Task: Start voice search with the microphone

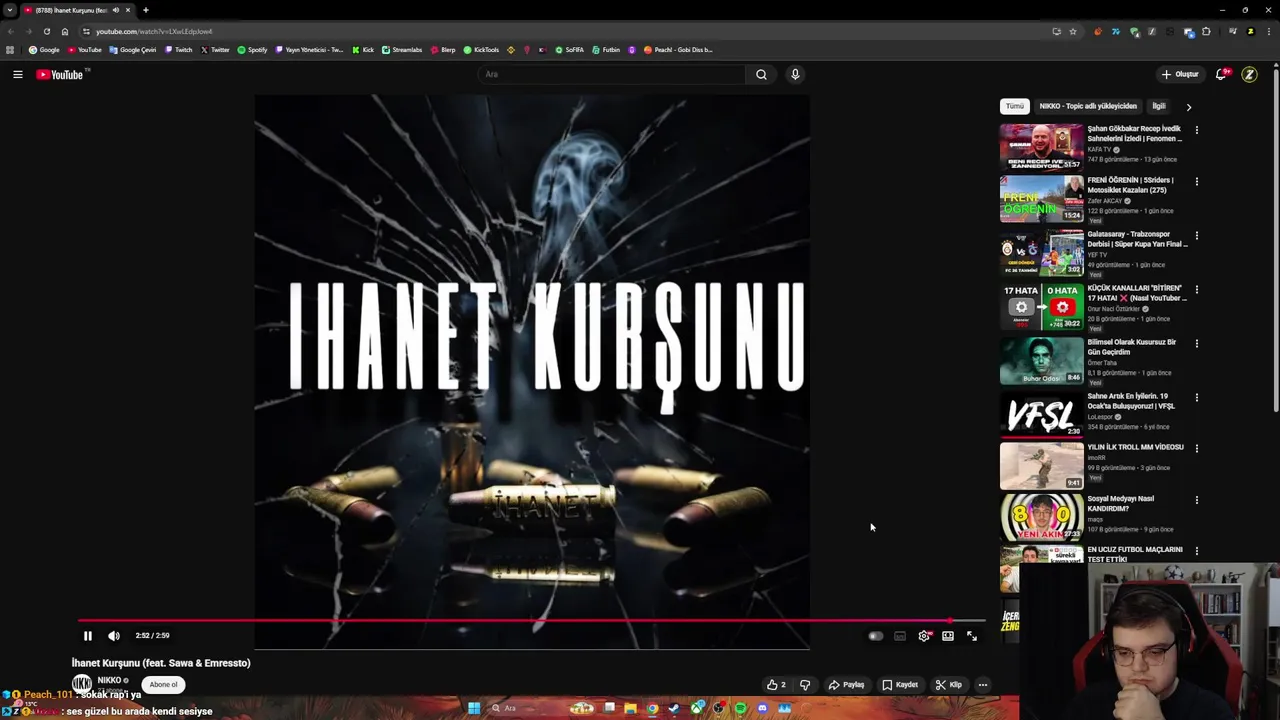Action: point(795,74)
